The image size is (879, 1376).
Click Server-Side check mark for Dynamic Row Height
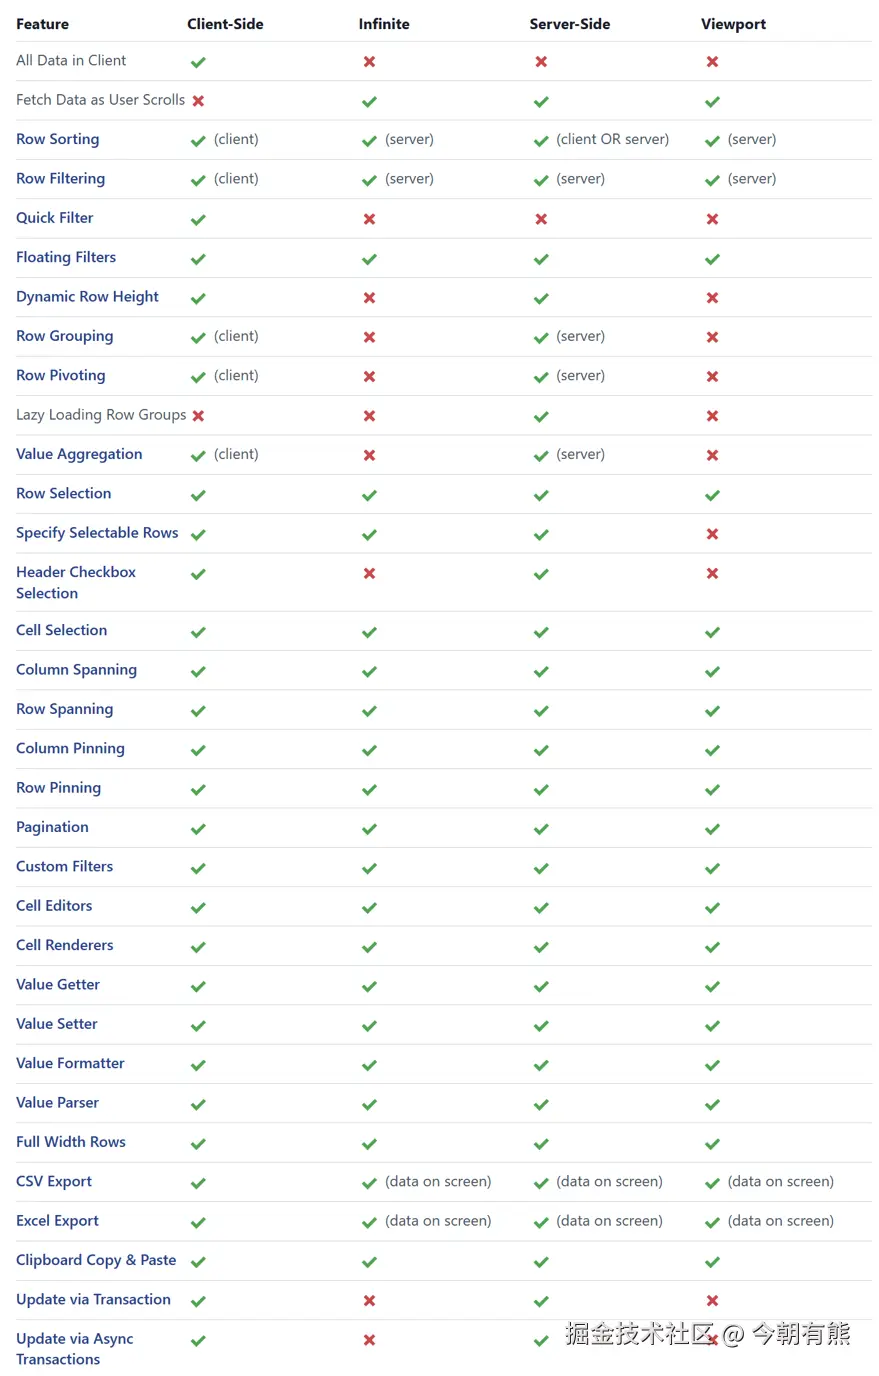point(541,298)
